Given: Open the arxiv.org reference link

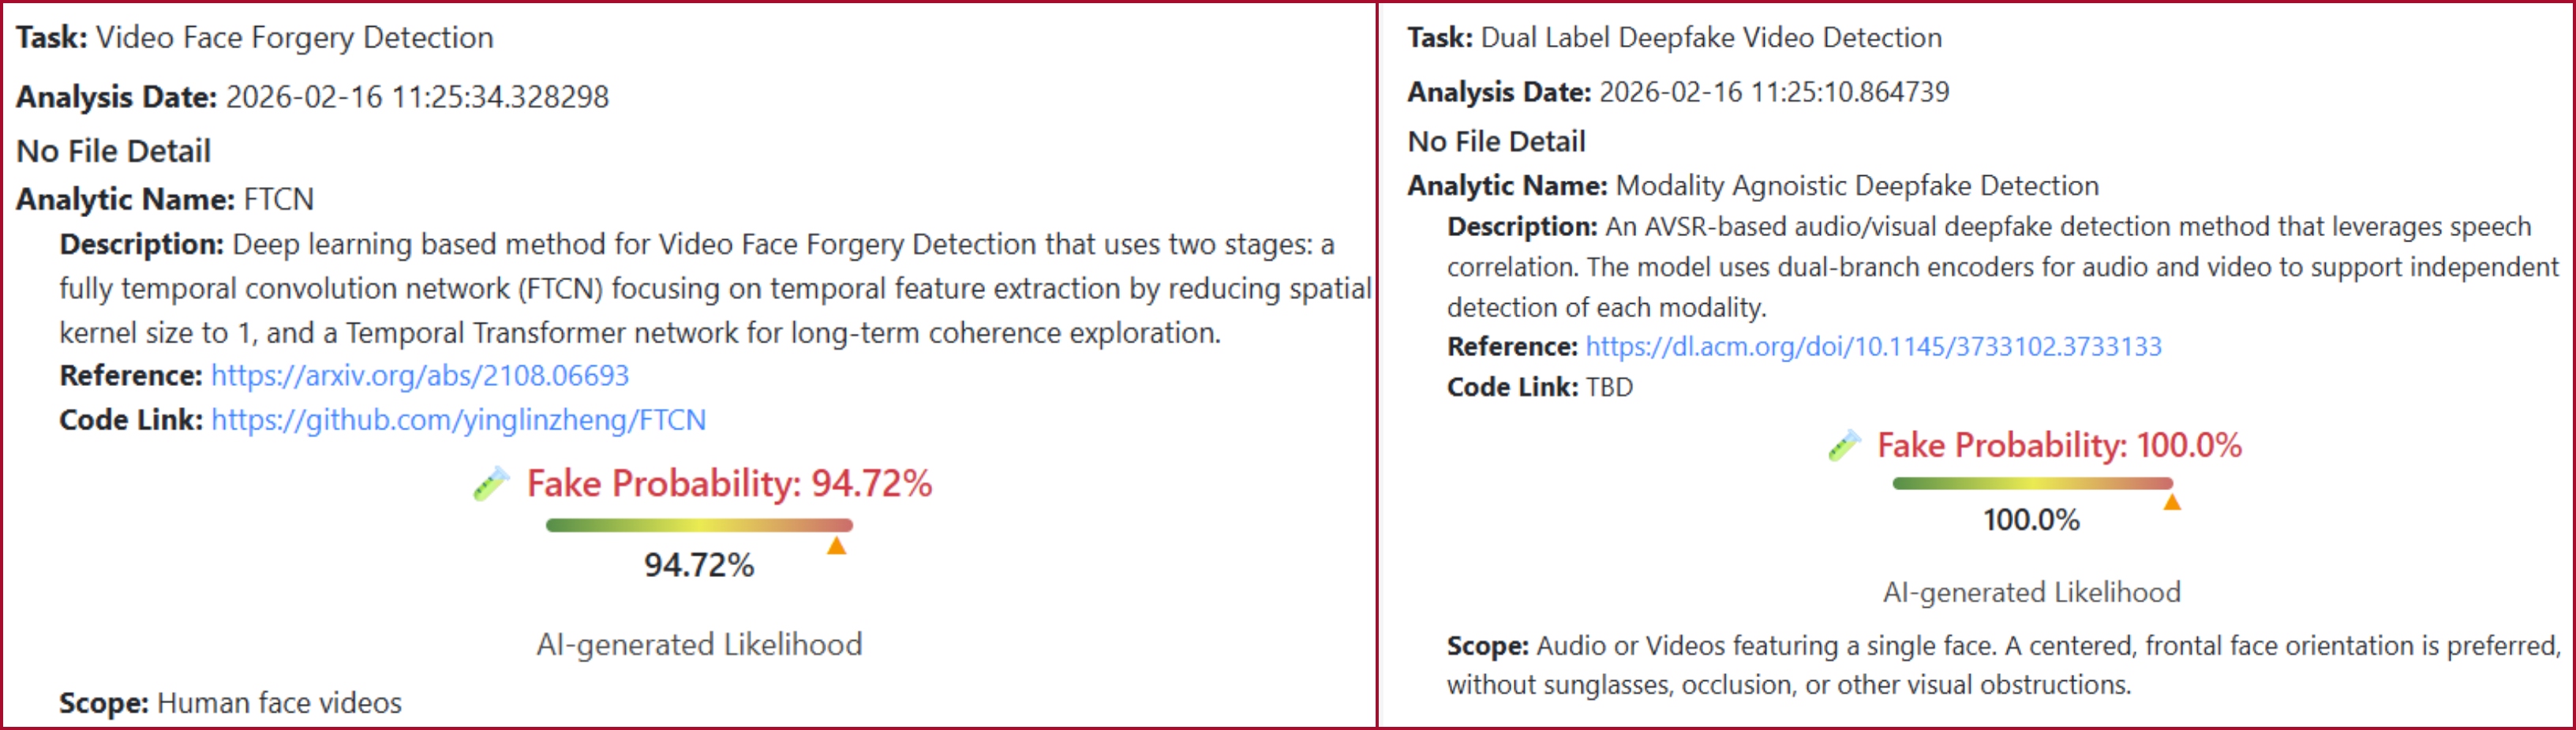Looking at the screenshot, I should coord(419,376).
